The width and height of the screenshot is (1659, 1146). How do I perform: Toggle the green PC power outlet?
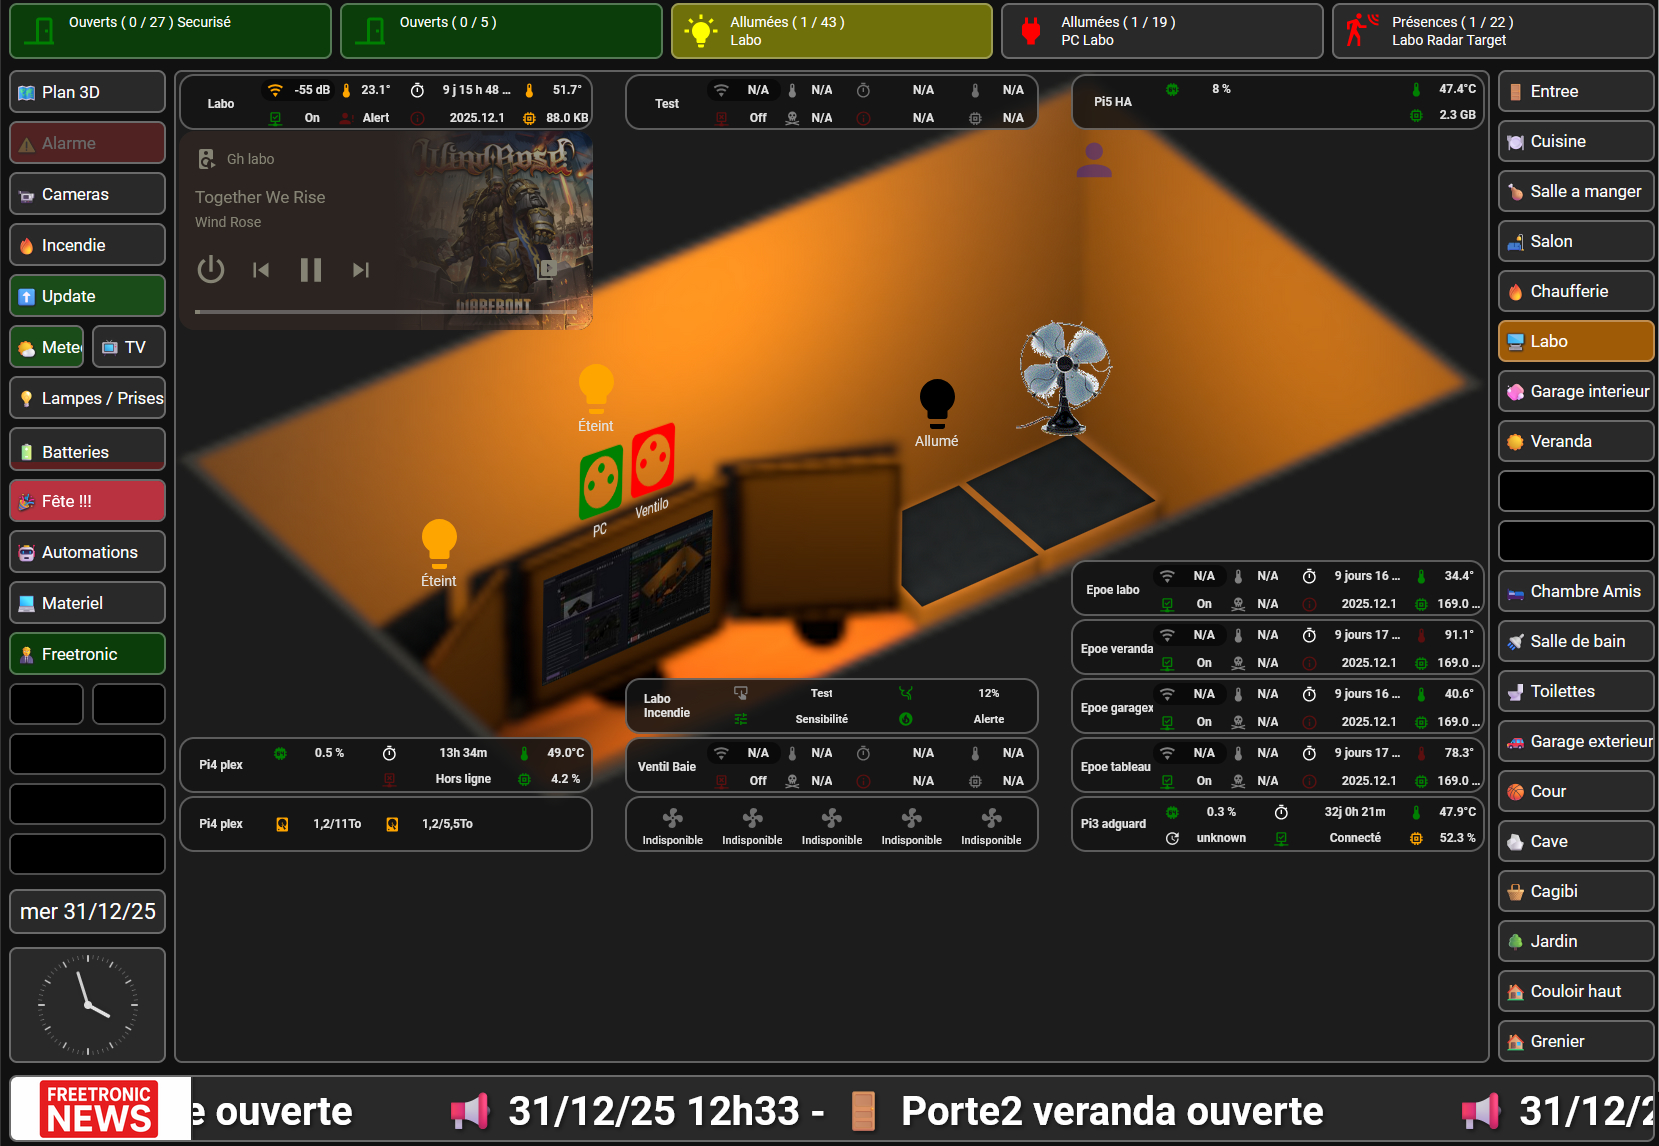coord(601,482)
